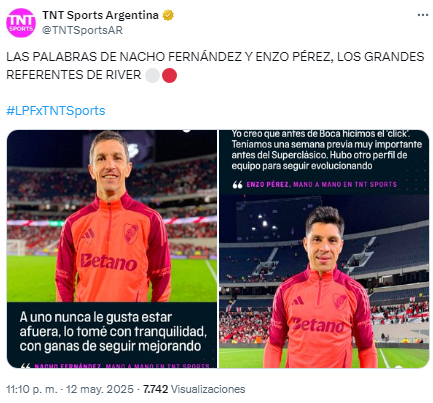This screenshot has height=403, width=433.
Task: Click the white circle emoji in the tweet
Action: (152, 75)
